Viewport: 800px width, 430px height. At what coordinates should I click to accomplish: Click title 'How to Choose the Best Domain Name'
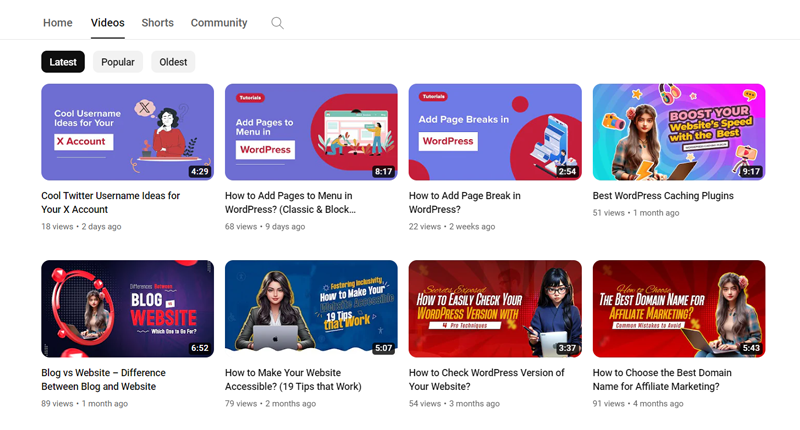tap(662, 380)
